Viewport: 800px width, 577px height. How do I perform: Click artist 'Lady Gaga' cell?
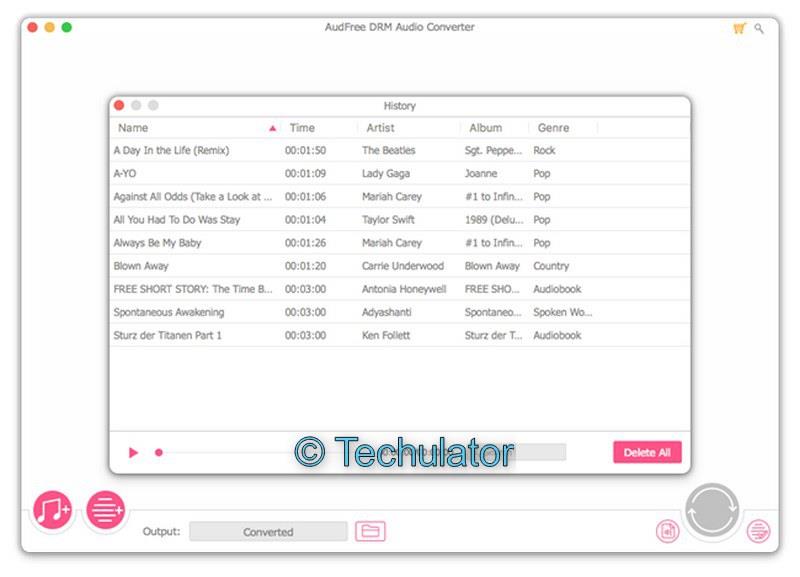point(386,173)
